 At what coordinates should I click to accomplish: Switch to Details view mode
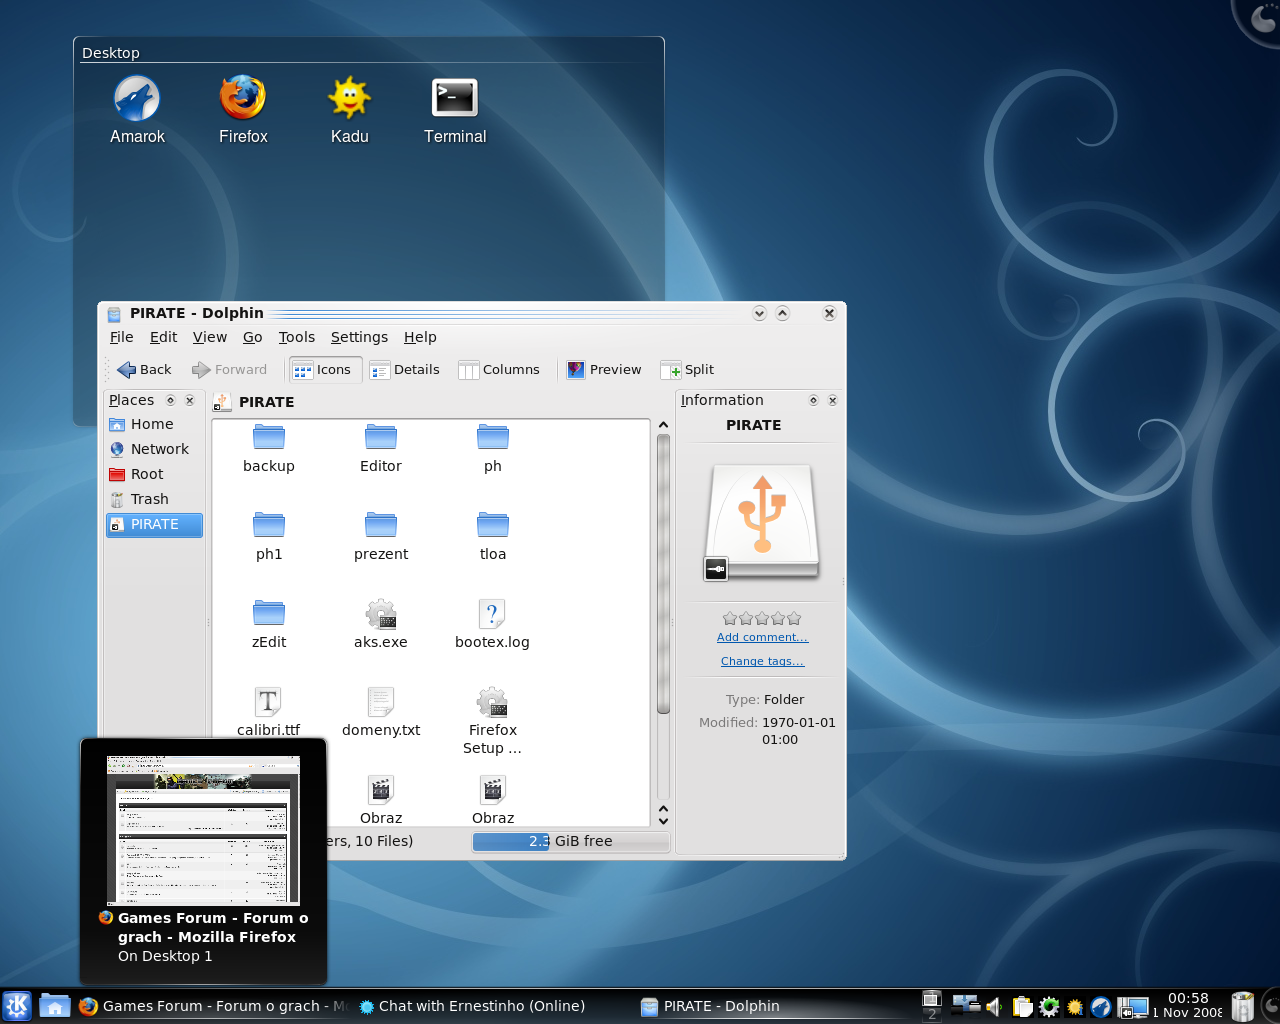click(x=405, y=370)
